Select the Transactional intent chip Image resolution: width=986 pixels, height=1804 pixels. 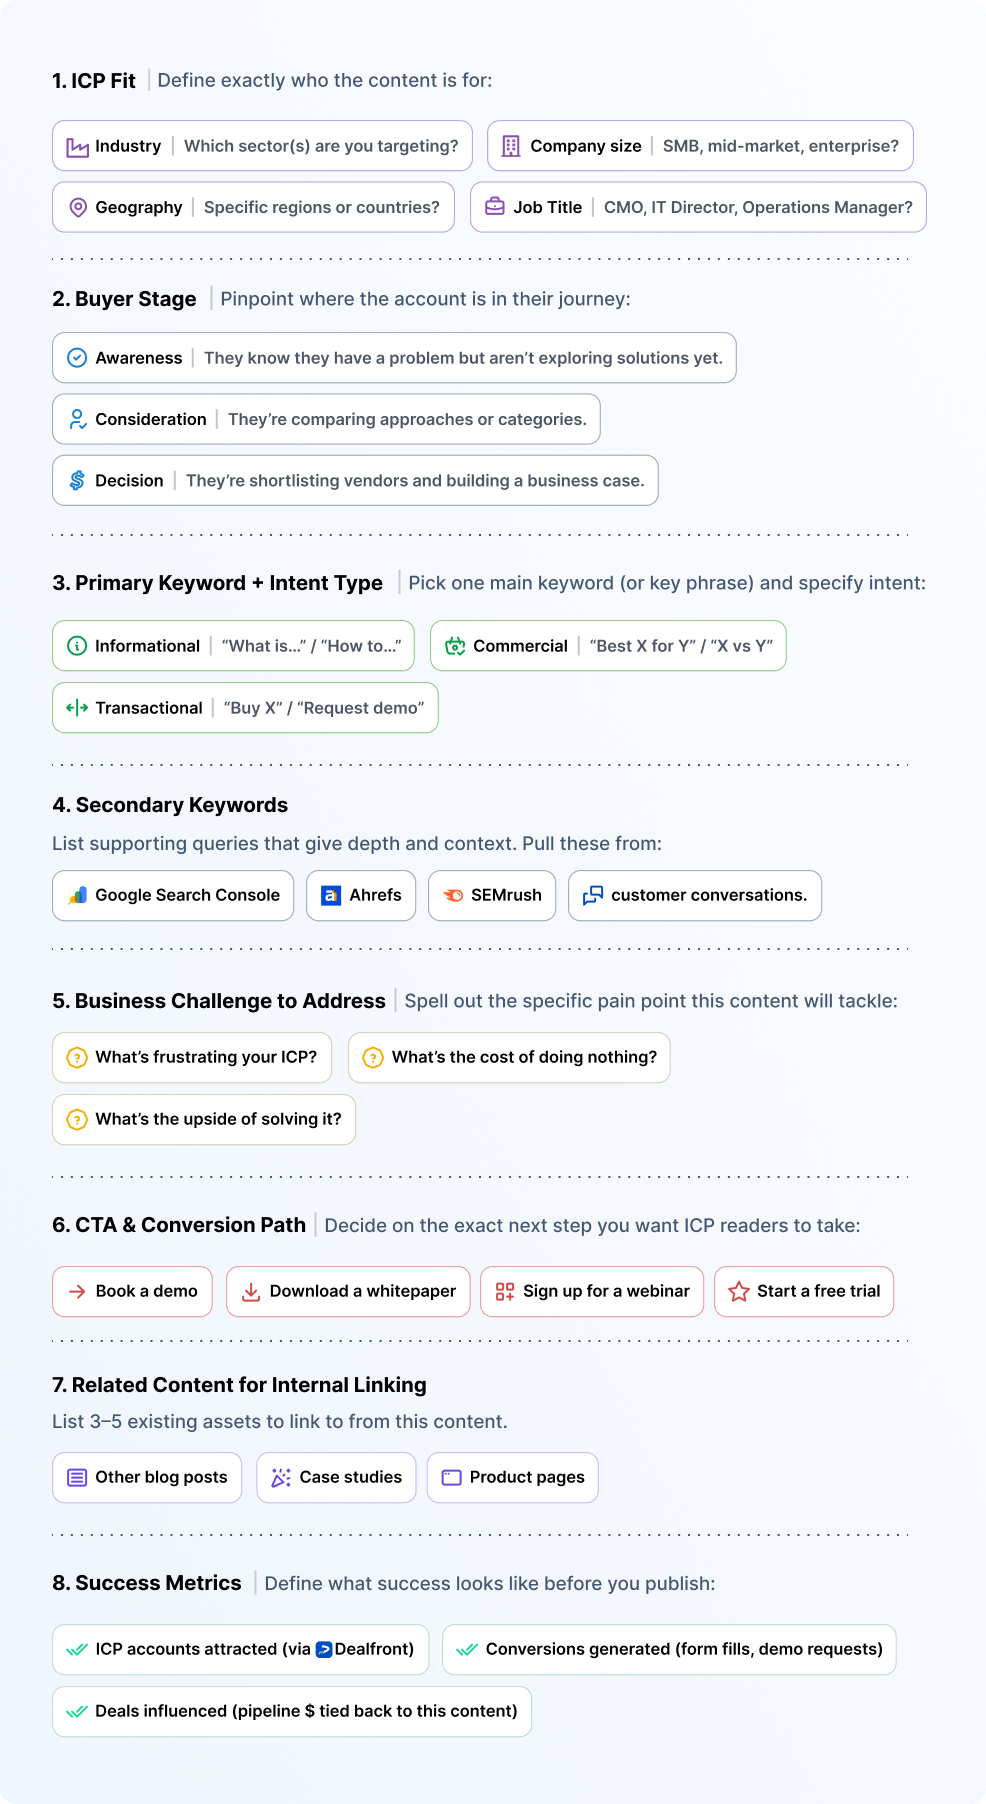click(245, 708)
